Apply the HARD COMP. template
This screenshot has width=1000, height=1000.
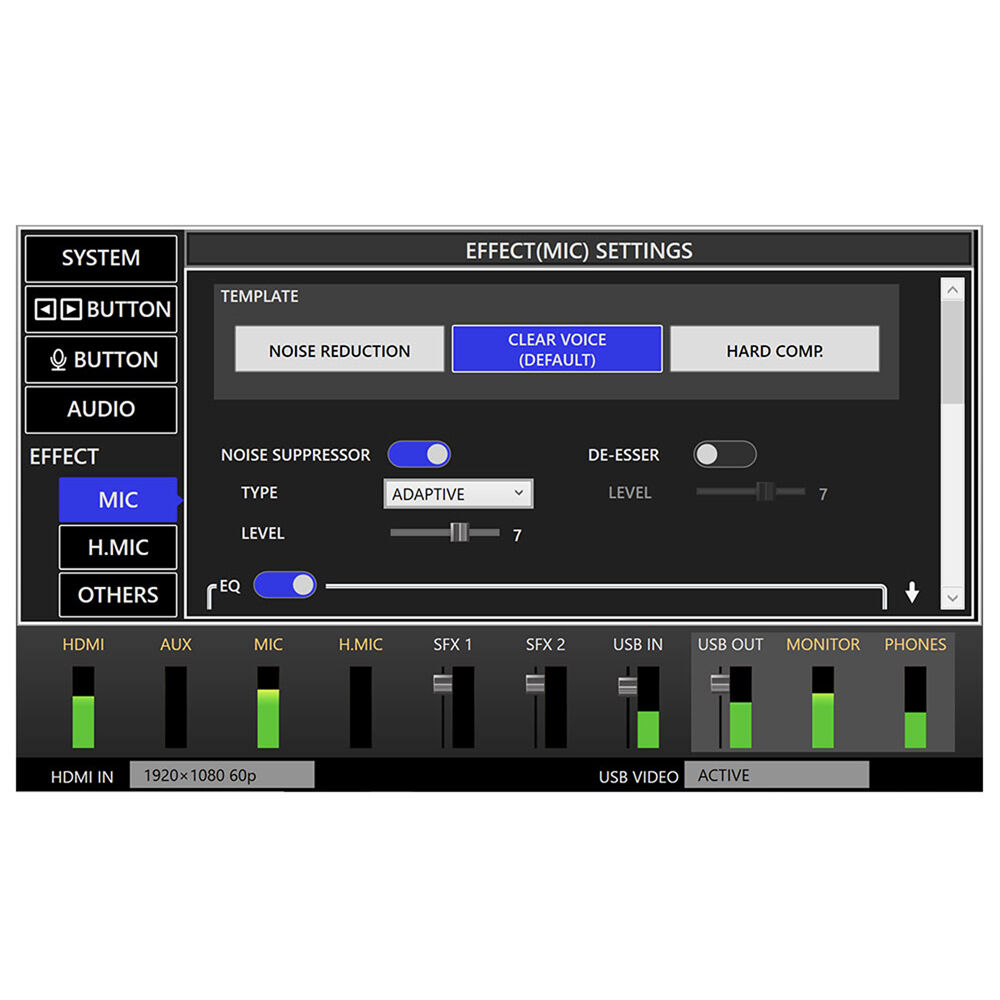click(774, 351)
